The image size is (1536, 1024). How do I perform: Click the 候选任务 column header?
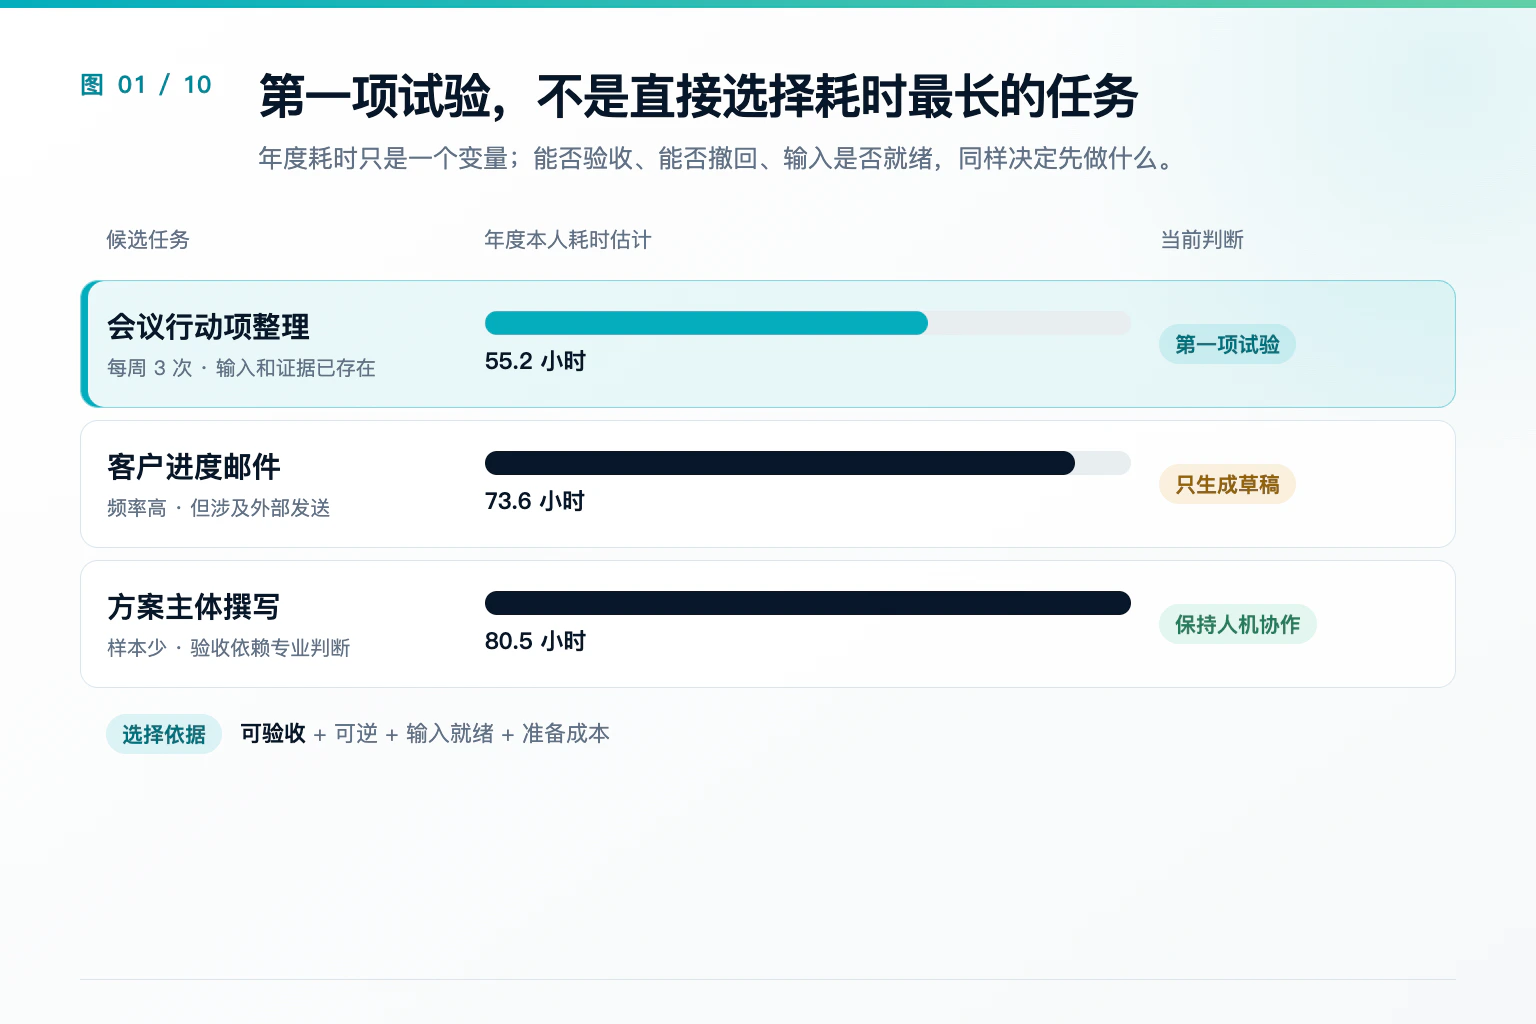click(x=148, y=240)
